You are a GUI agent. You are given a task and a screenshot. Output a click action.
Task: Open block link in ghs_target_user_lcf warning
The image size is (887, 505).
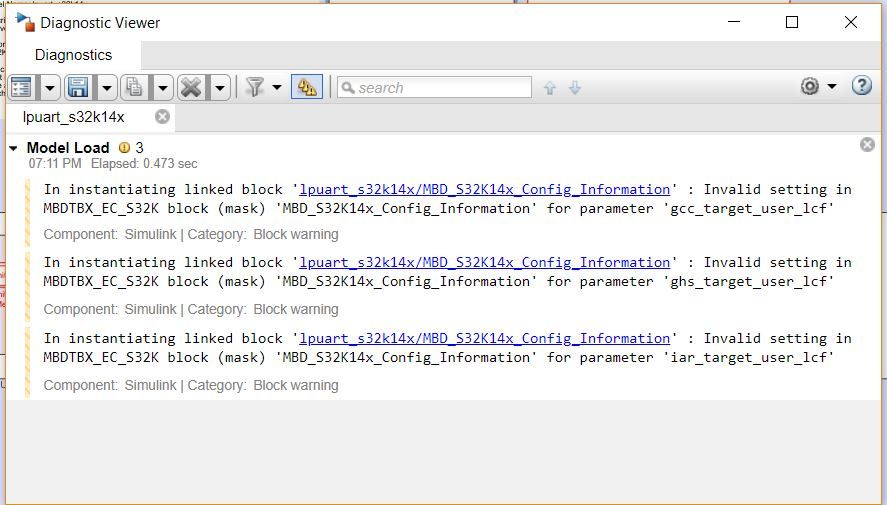[485, 262]
